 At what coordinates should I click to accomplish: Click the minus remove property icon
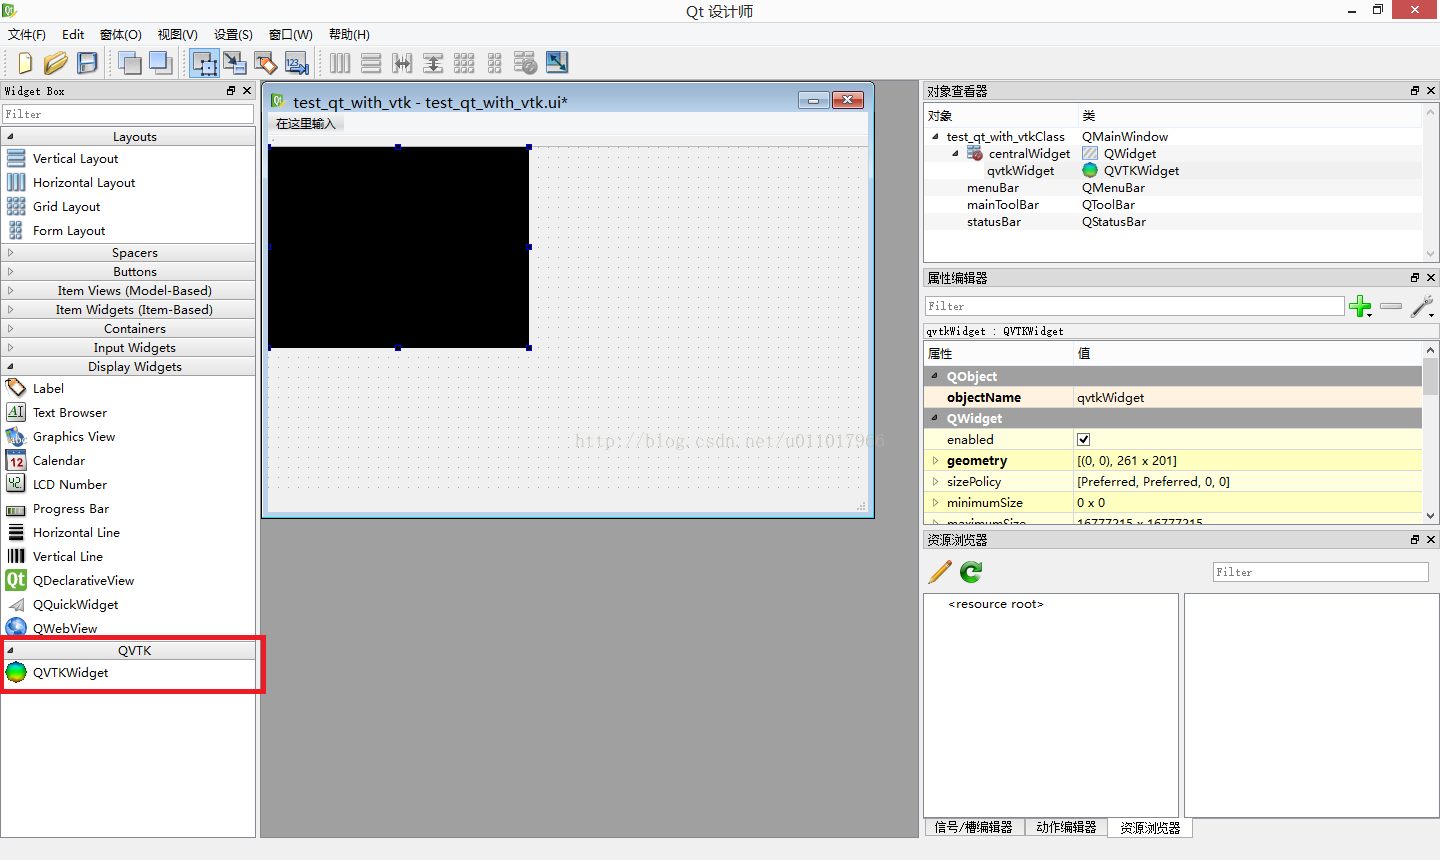[x=1391, y=307]
